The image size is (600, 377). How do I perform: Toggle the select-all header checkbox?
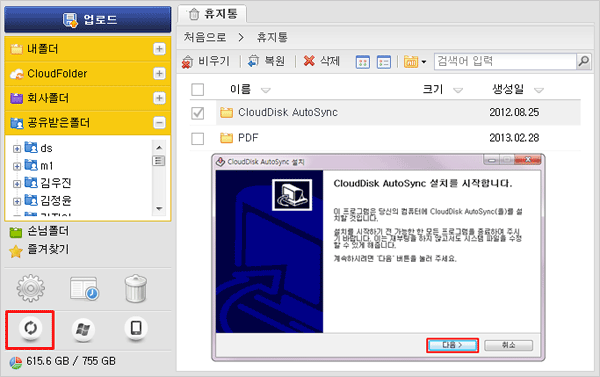pyautogui.click(x=197, y=90)
